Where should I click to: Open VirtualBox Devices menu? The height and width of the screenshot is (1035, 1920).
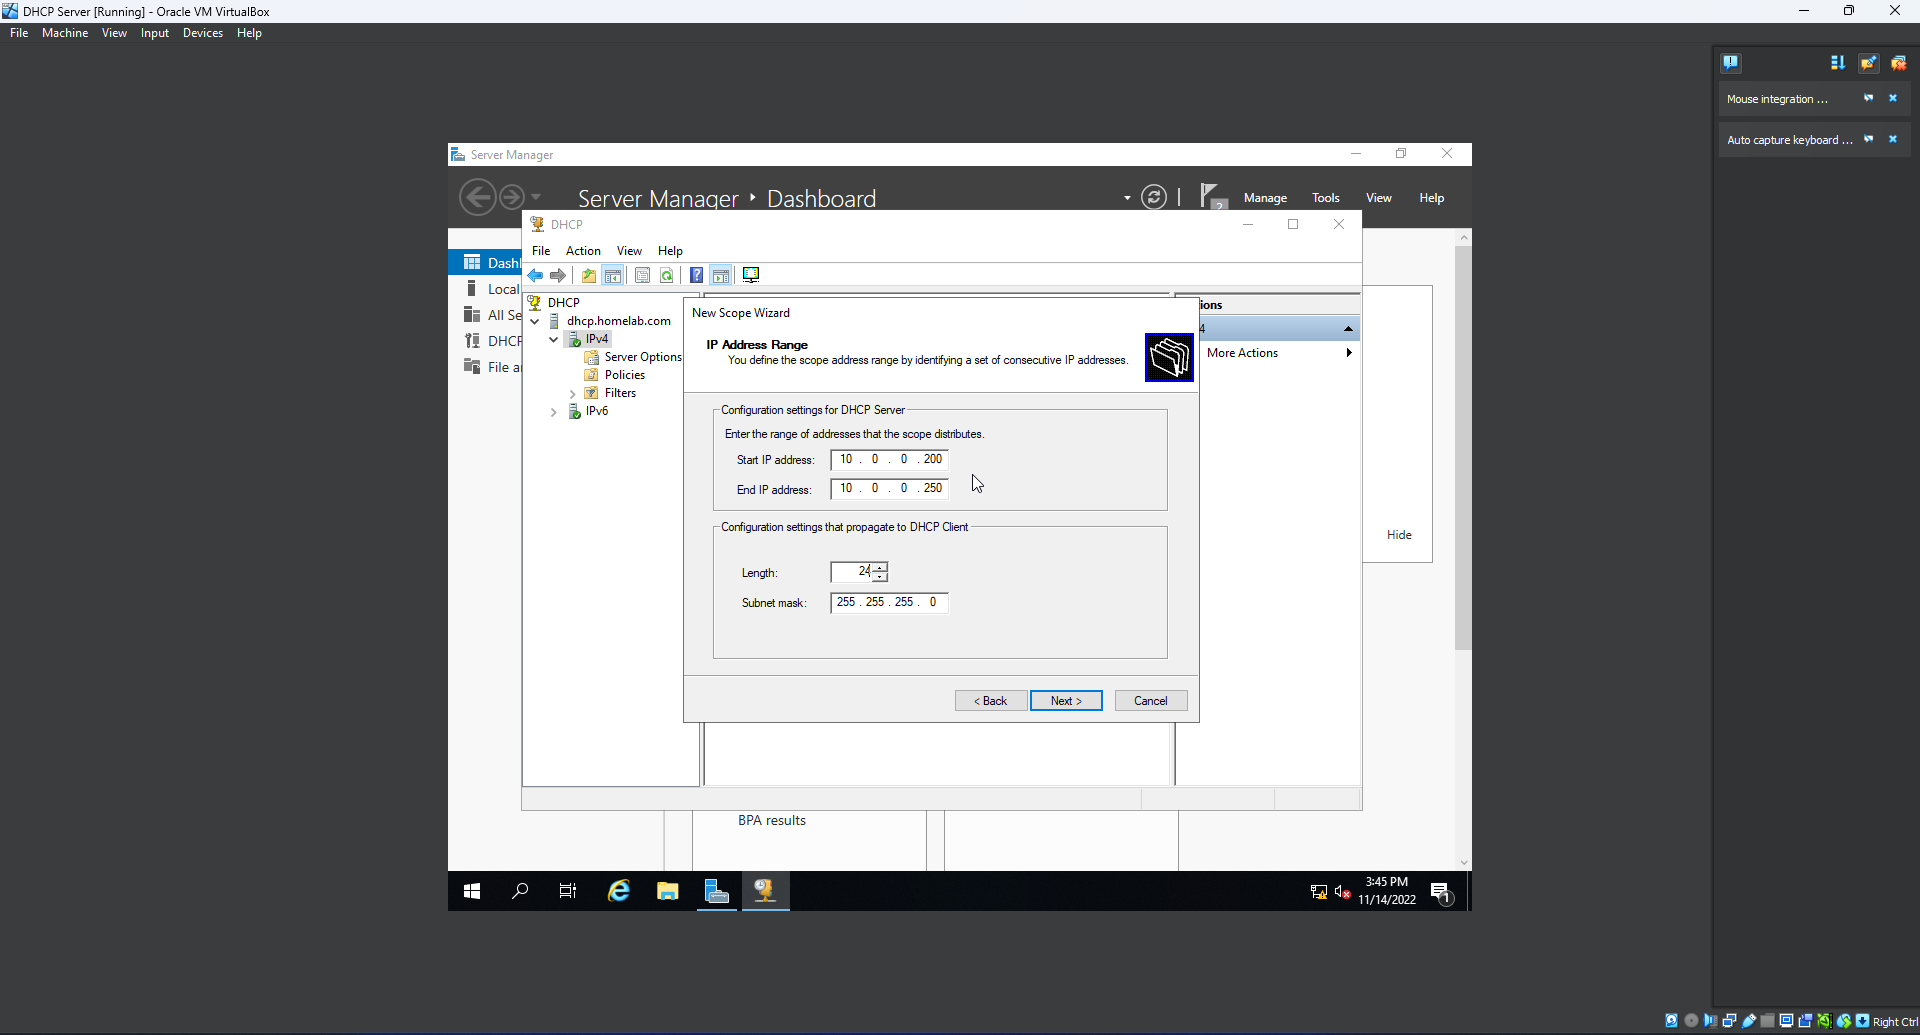pos(203,33)
